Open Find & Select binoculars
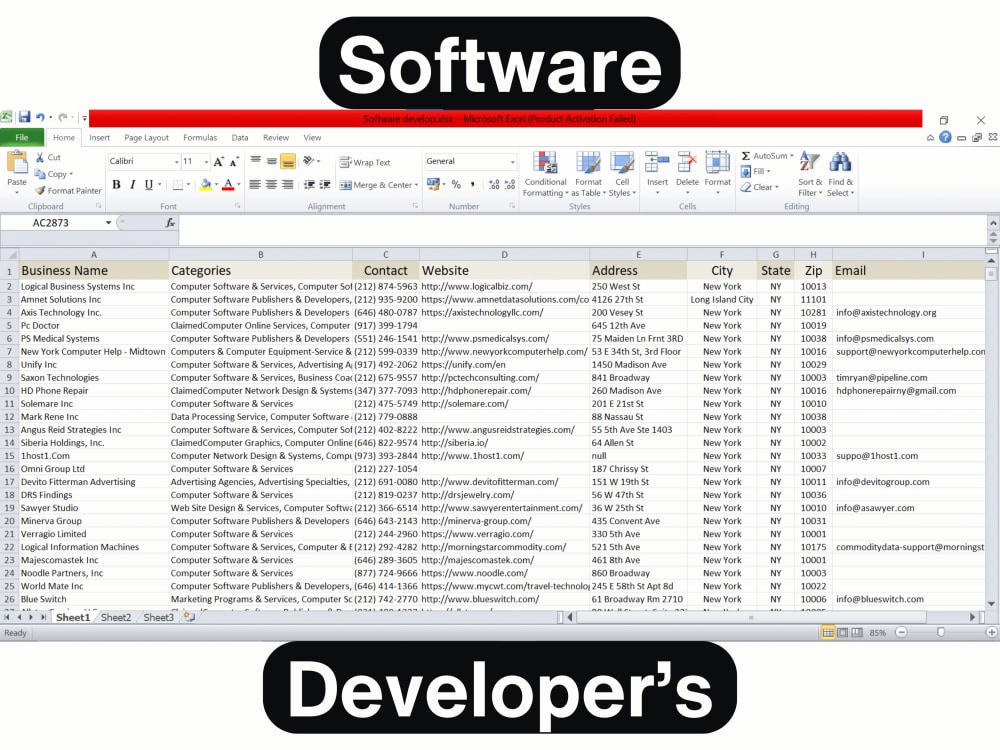The image size is (1000, 750). (841, 174)
